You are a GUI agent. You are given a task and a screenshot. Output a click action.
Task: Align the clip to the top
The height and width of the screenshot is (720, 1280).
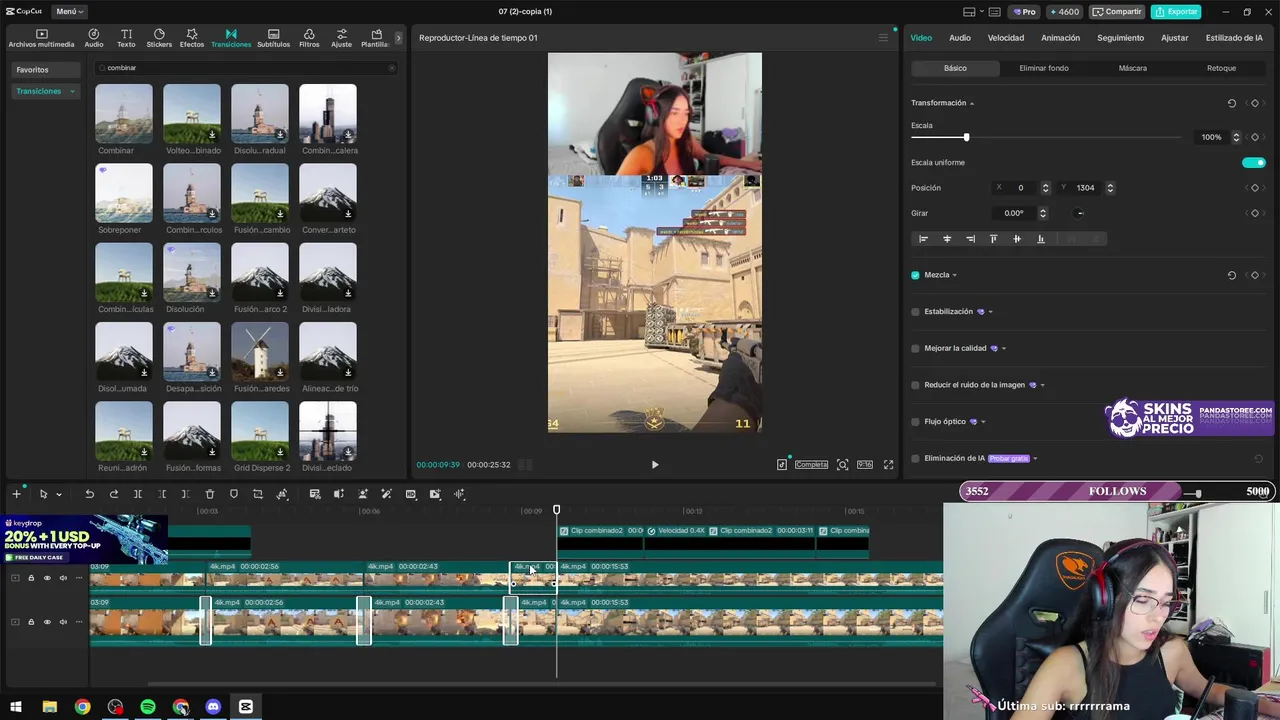pos(993,239)
